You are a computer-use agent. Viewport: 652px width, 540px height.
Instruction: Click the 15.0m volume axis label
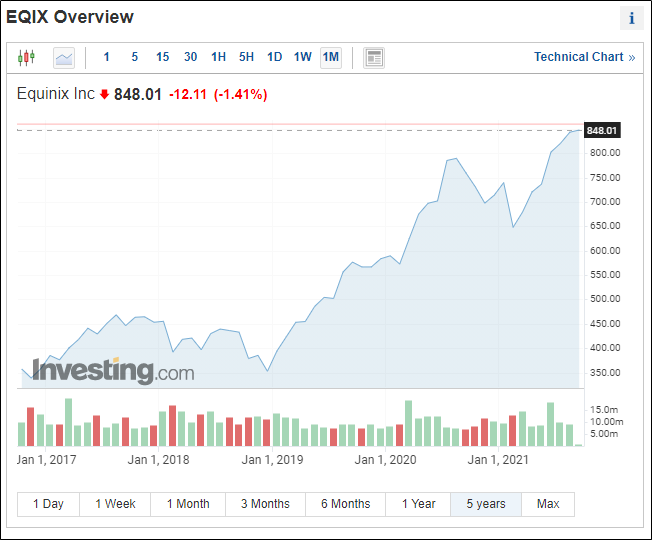(x=604, y=410)
